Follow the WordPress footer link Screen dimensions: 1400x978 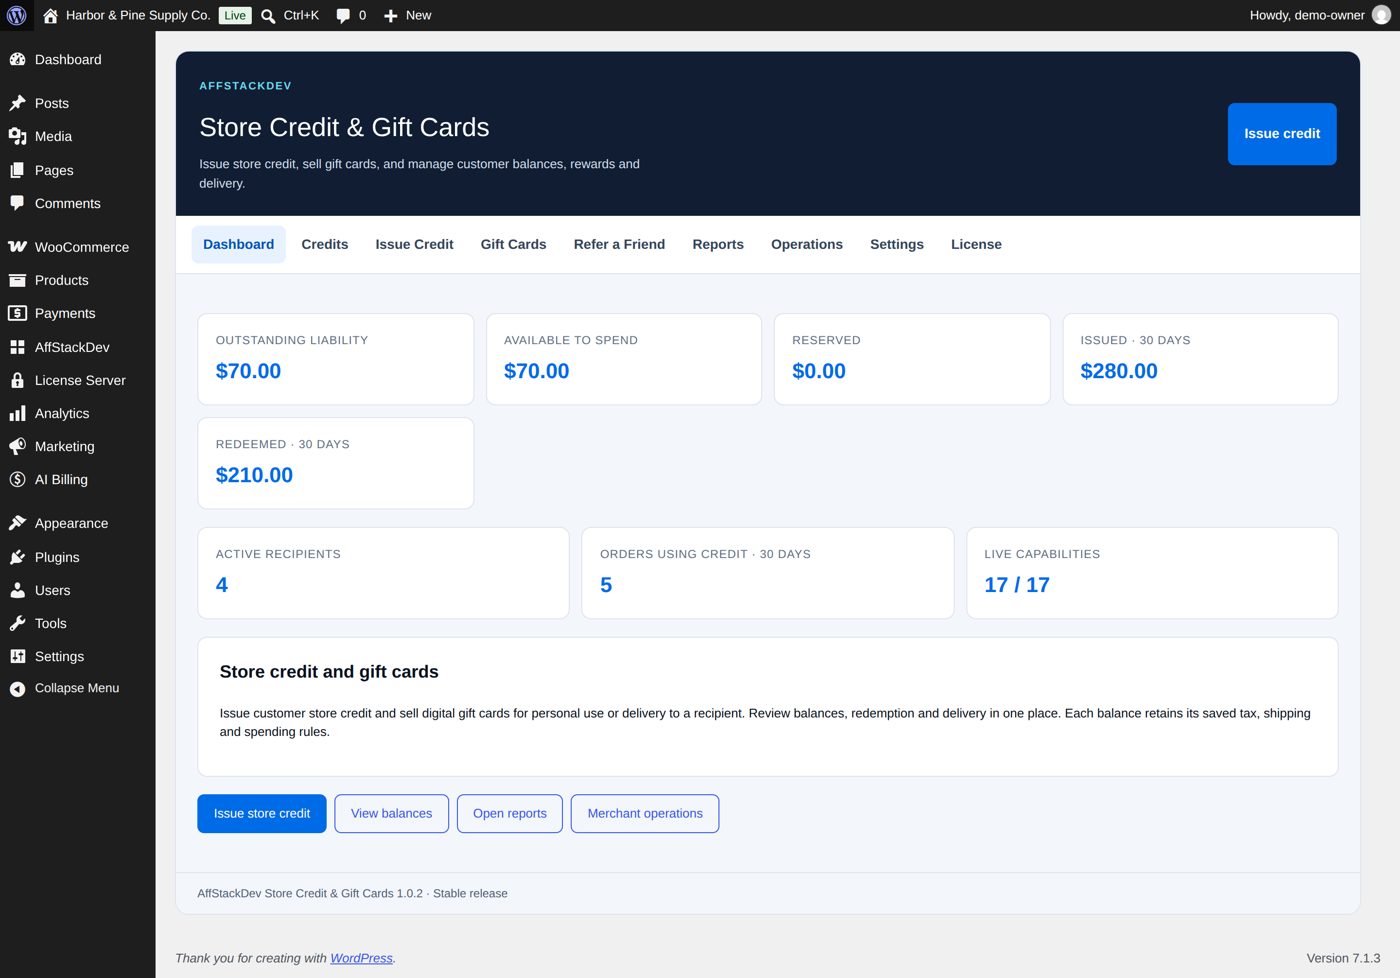361,958
